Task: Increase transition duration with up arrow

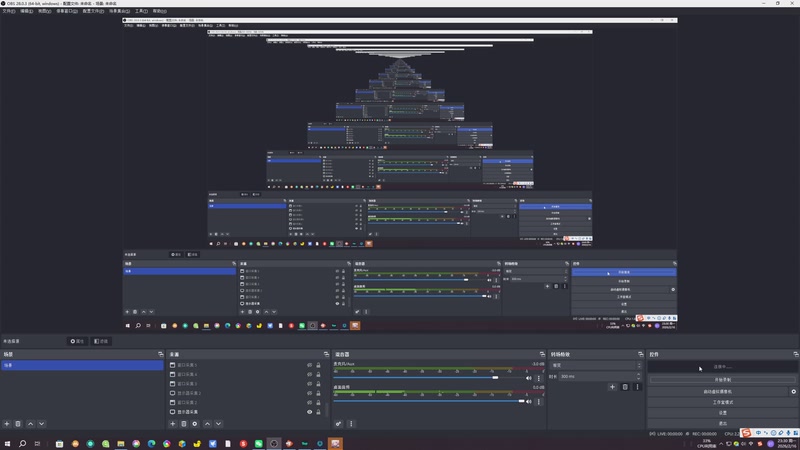Action: [638, 374]
